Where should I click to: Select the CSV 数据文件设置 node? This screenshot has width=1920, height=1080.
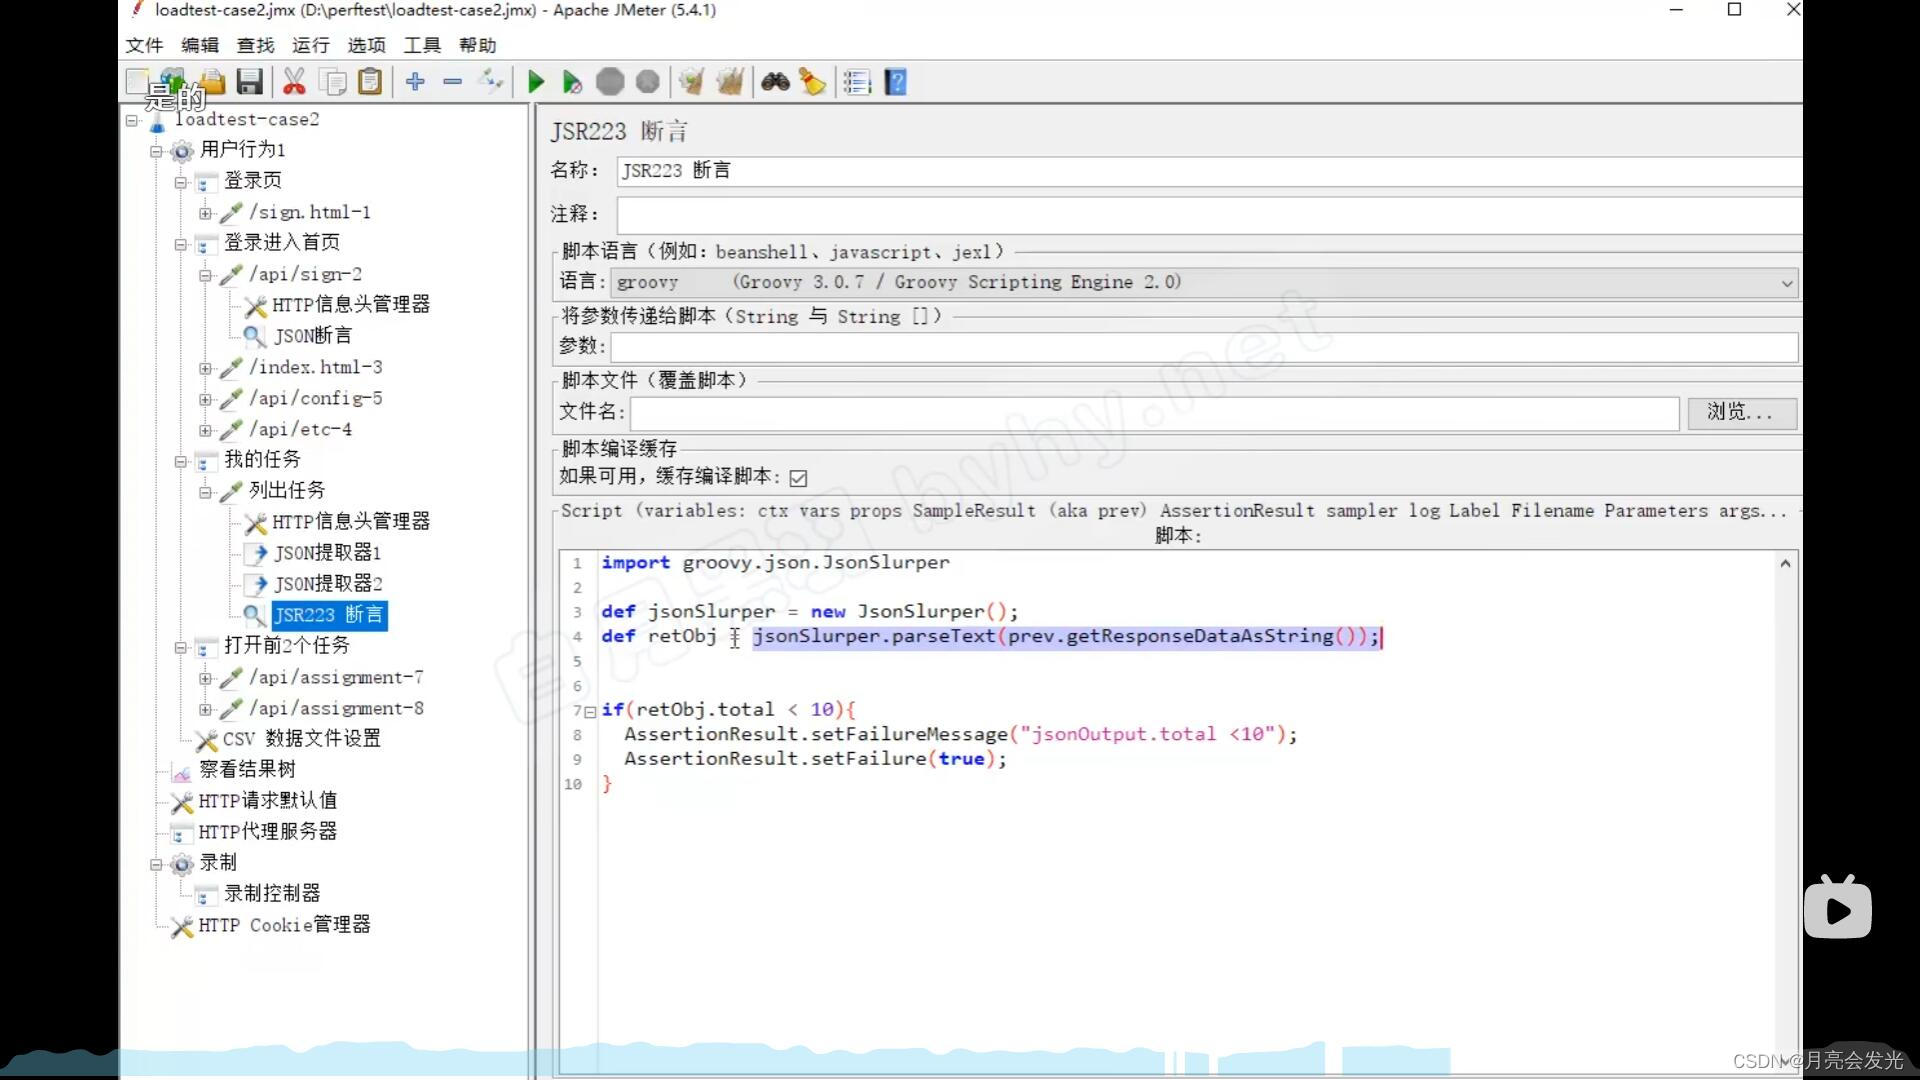coord(301,738)
